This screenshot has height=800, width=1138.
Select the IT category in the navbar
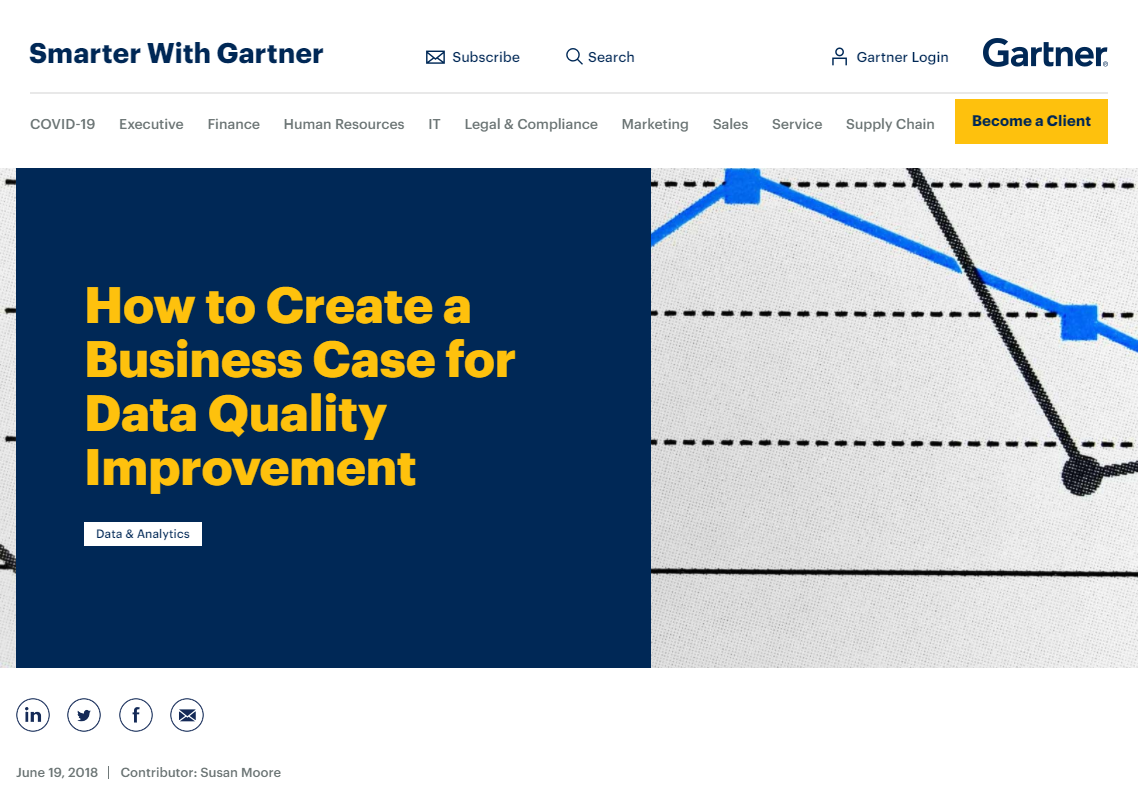point(434,124)
